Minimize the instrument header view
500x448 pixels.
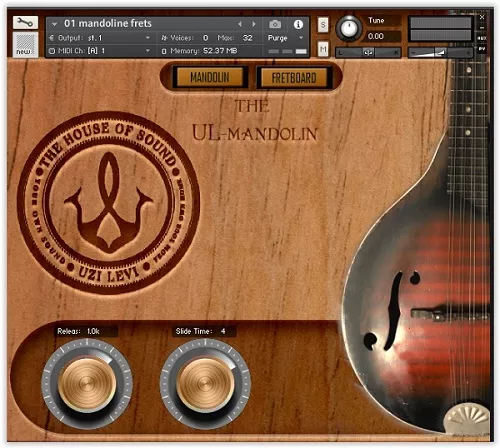click(x=482, y=27)
